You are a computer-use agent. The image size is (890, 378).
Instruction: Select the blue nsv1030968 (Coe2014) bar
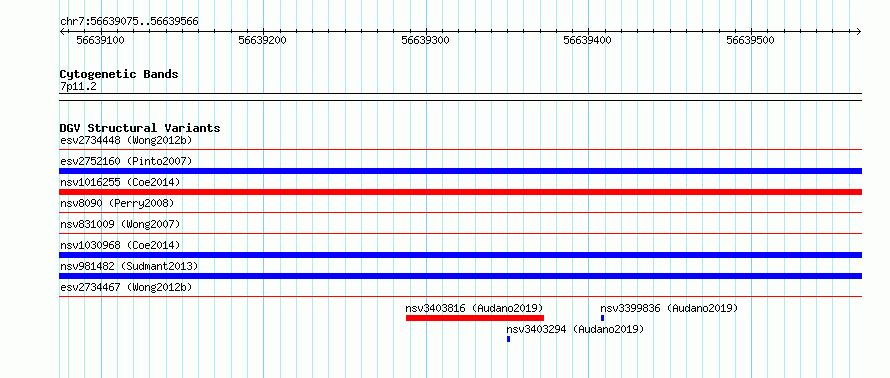tap(460, 255)
